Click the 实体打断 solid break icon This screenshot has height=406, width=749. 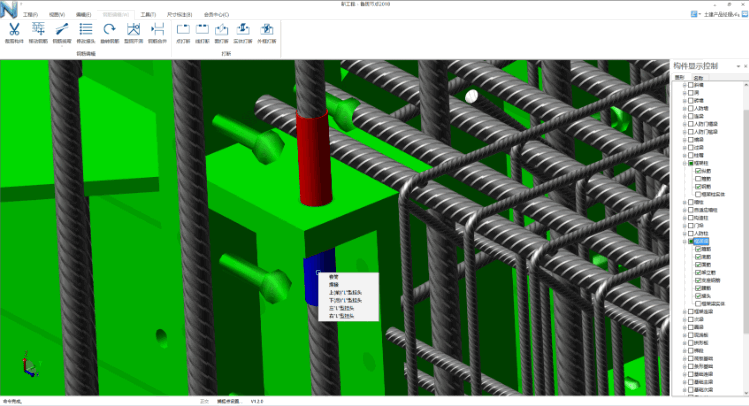coord(243,33)
